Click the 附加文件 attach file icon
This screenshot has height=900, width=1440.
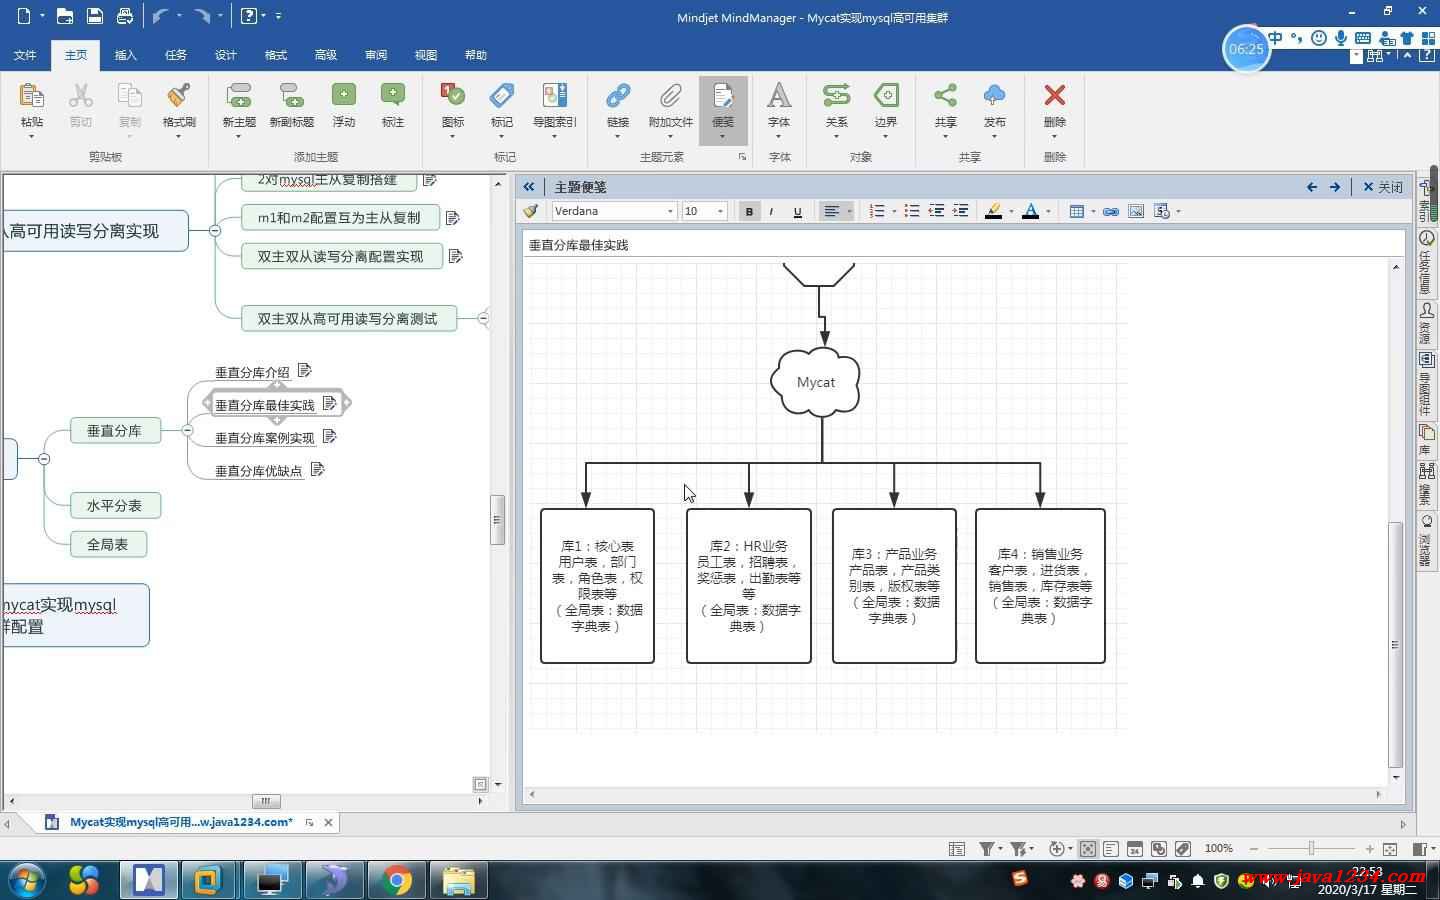pos(670,96)
